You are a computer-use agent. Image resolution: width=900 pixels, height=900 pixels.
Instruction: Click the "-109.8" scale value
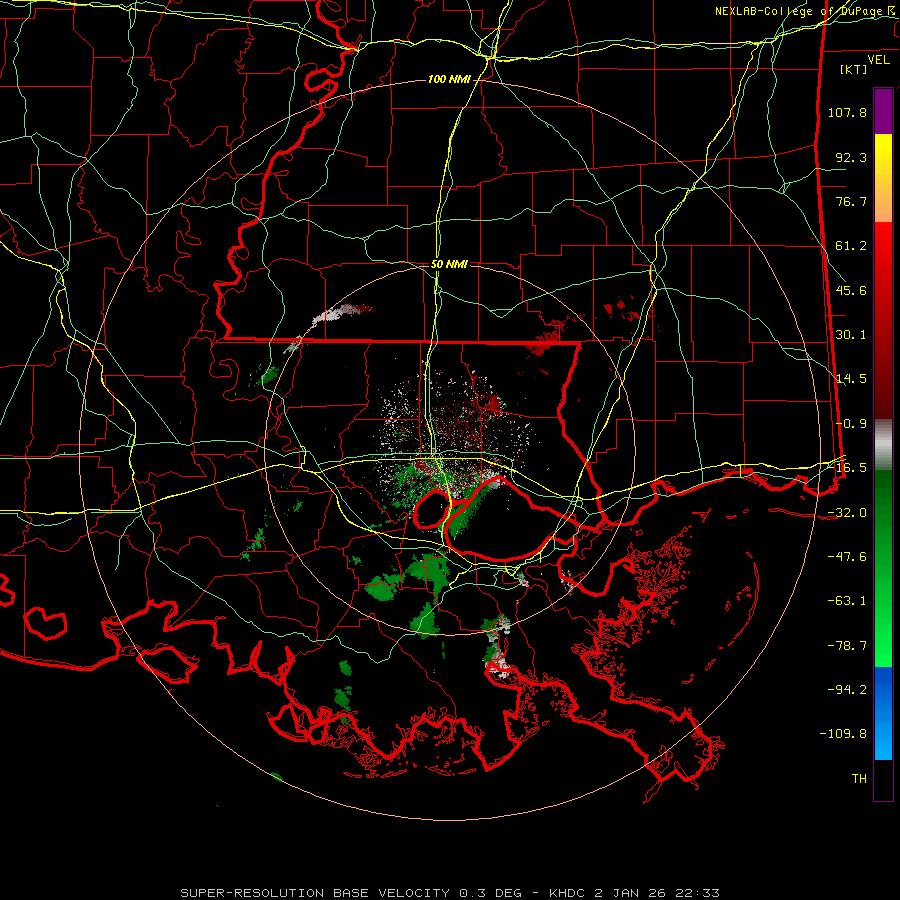[x=843, y=734]
